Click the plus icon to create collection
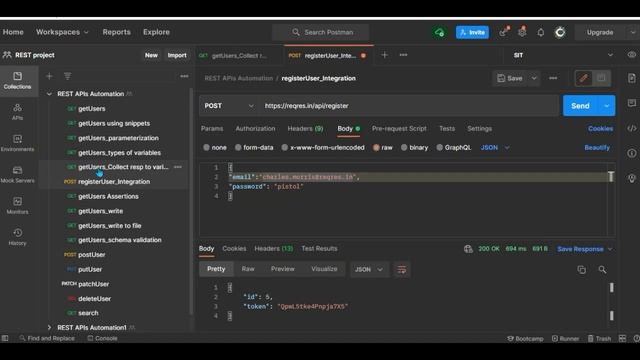640x360 pixels. point(49,76)
